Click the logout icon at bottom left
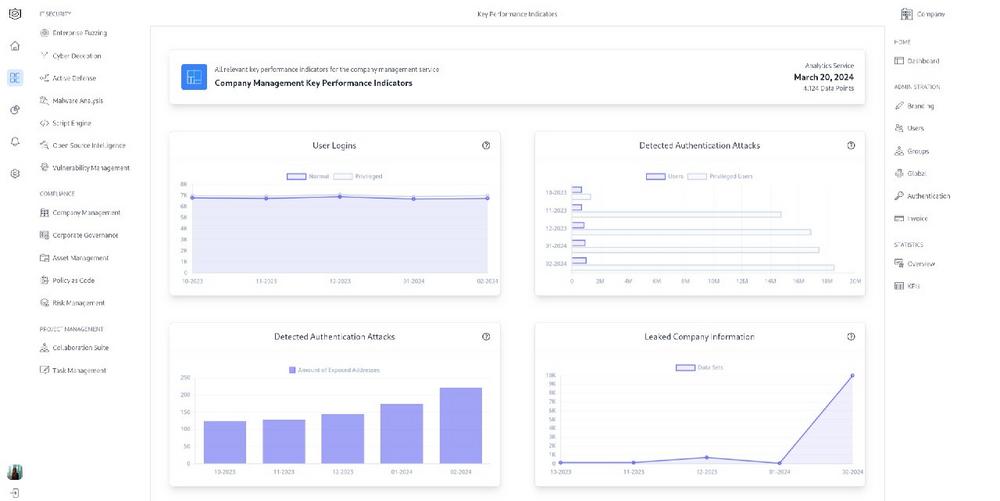Image resolution: width=1000 pixels, height=501 pixels. click(14, 492)
